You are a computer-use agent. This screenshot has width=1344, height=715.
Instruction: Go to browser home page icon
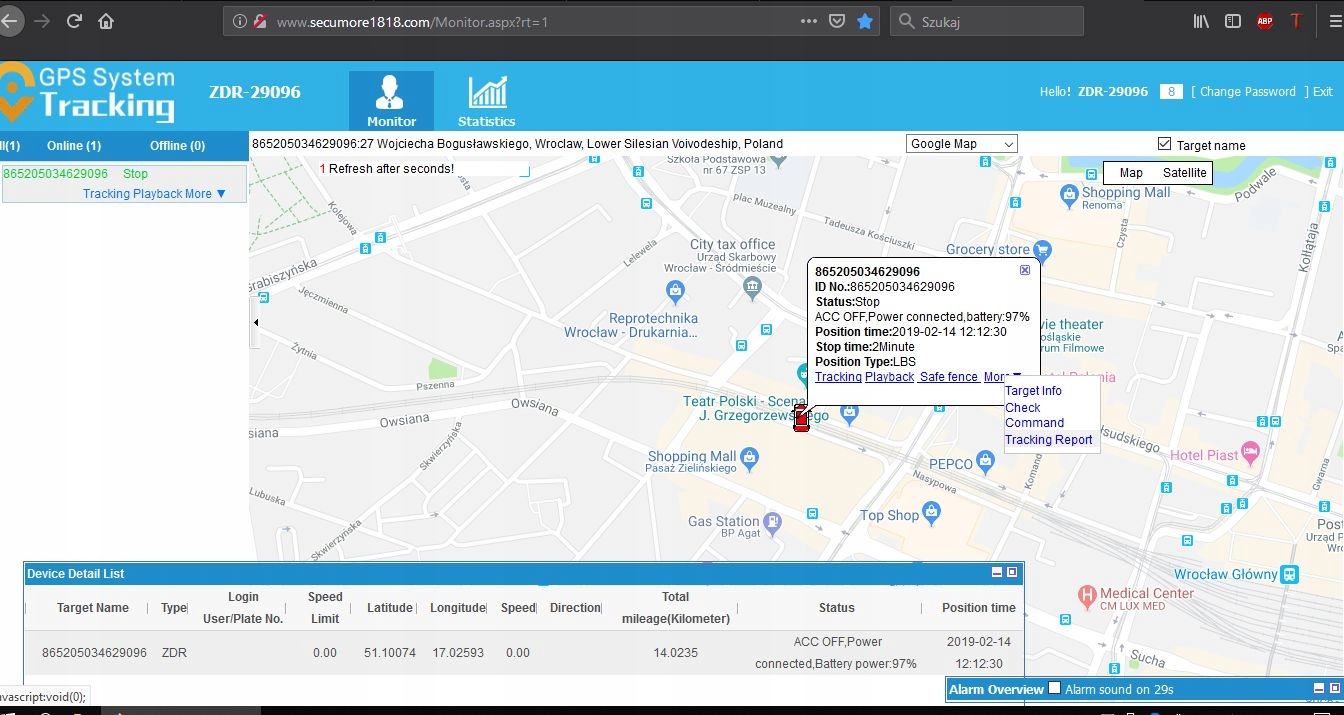point(106,21)
